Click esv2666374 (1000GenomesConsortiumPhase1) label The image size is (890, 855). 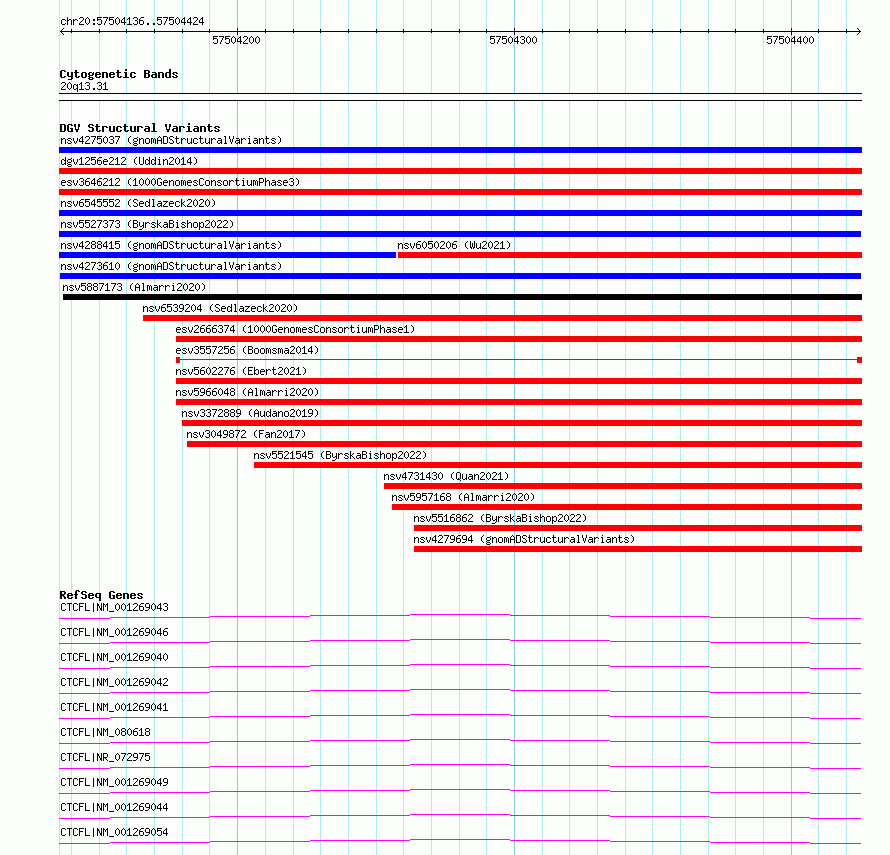295,329
